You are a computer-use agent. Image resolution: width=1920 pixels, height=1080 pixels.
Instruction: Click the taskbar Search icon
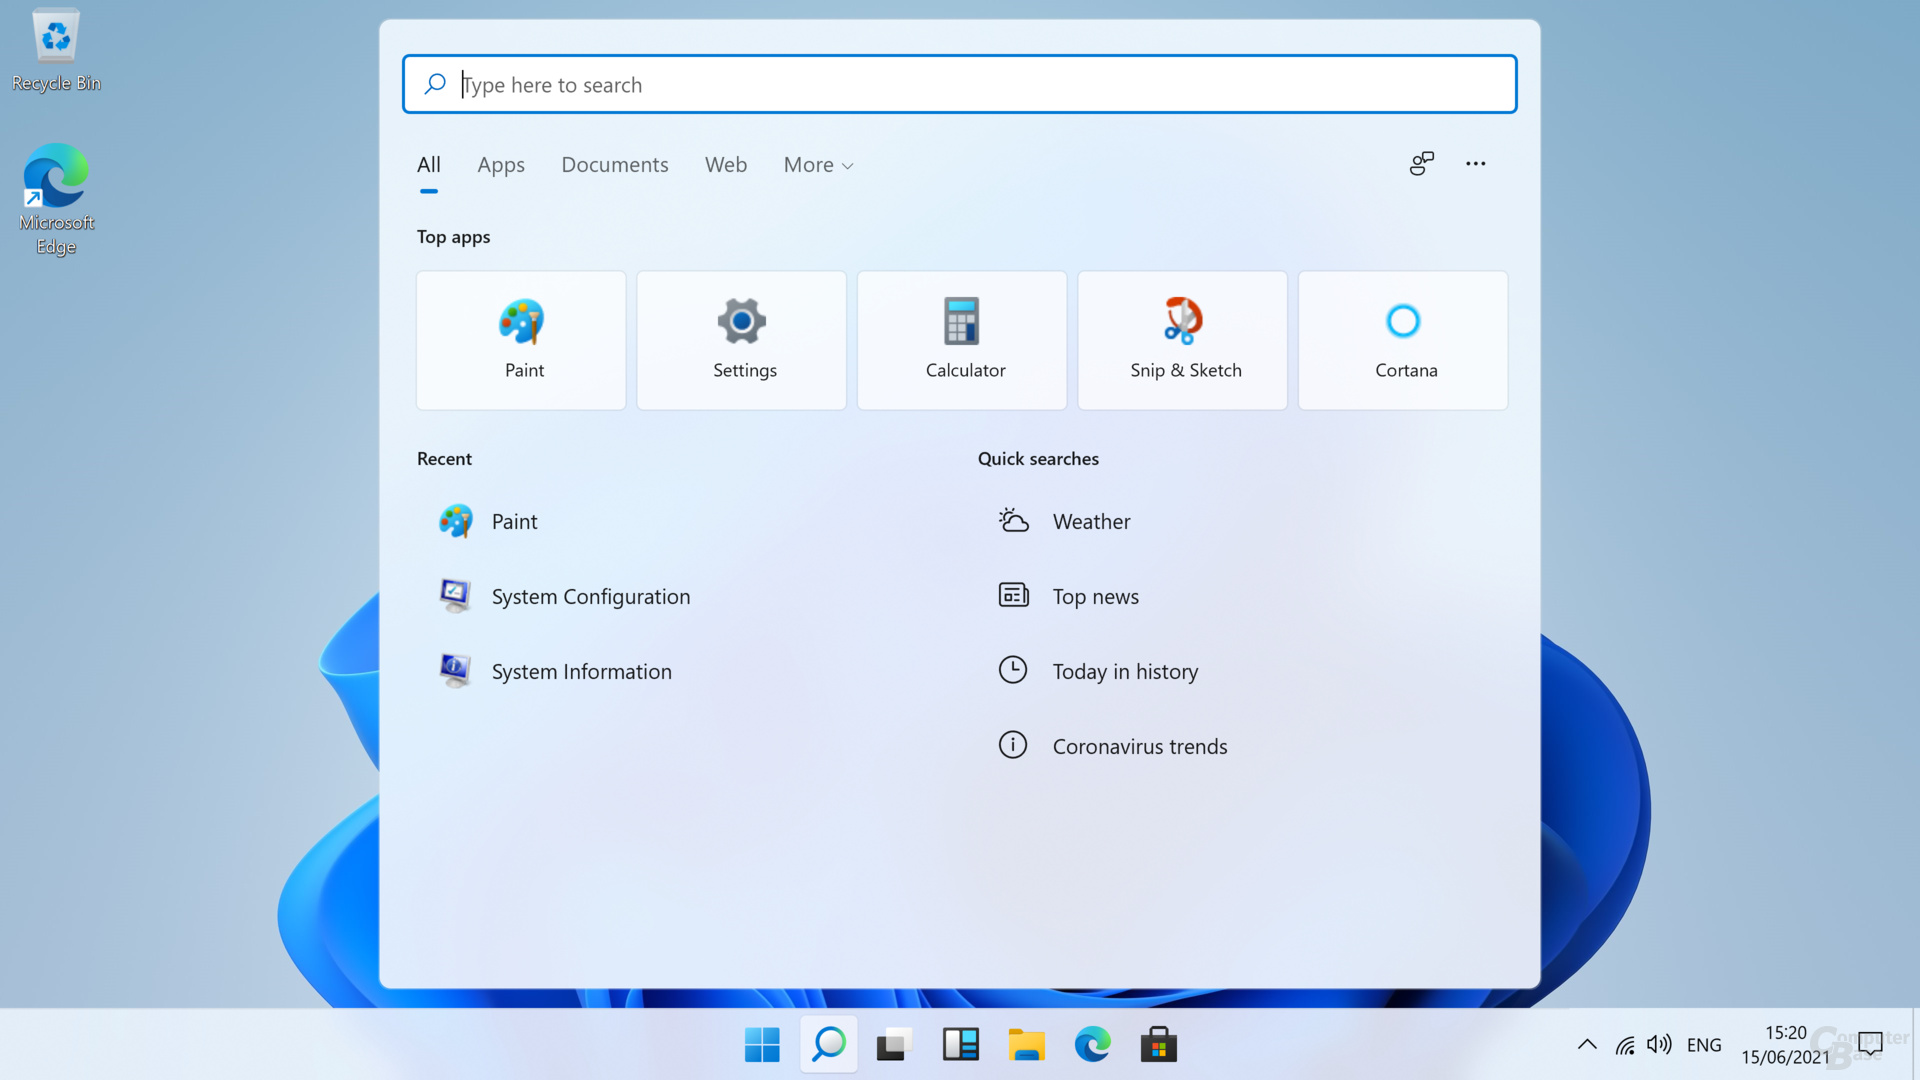coord(829,1045)
